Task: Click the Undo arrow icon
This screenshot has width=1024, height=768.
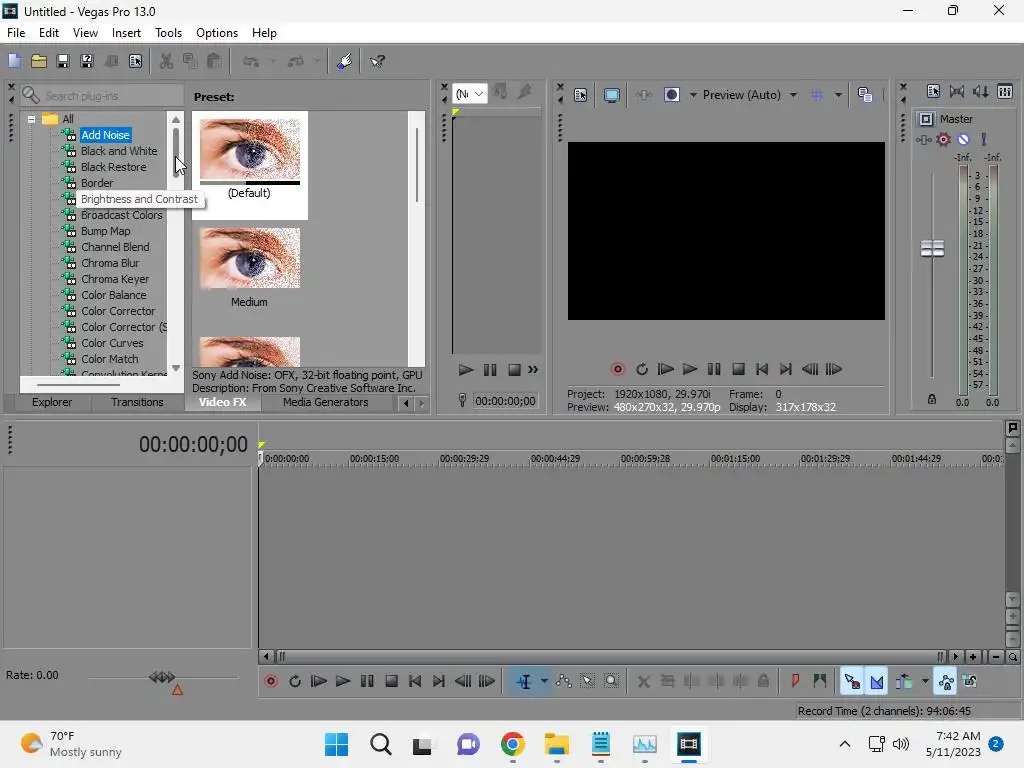Action: (251, 61)
